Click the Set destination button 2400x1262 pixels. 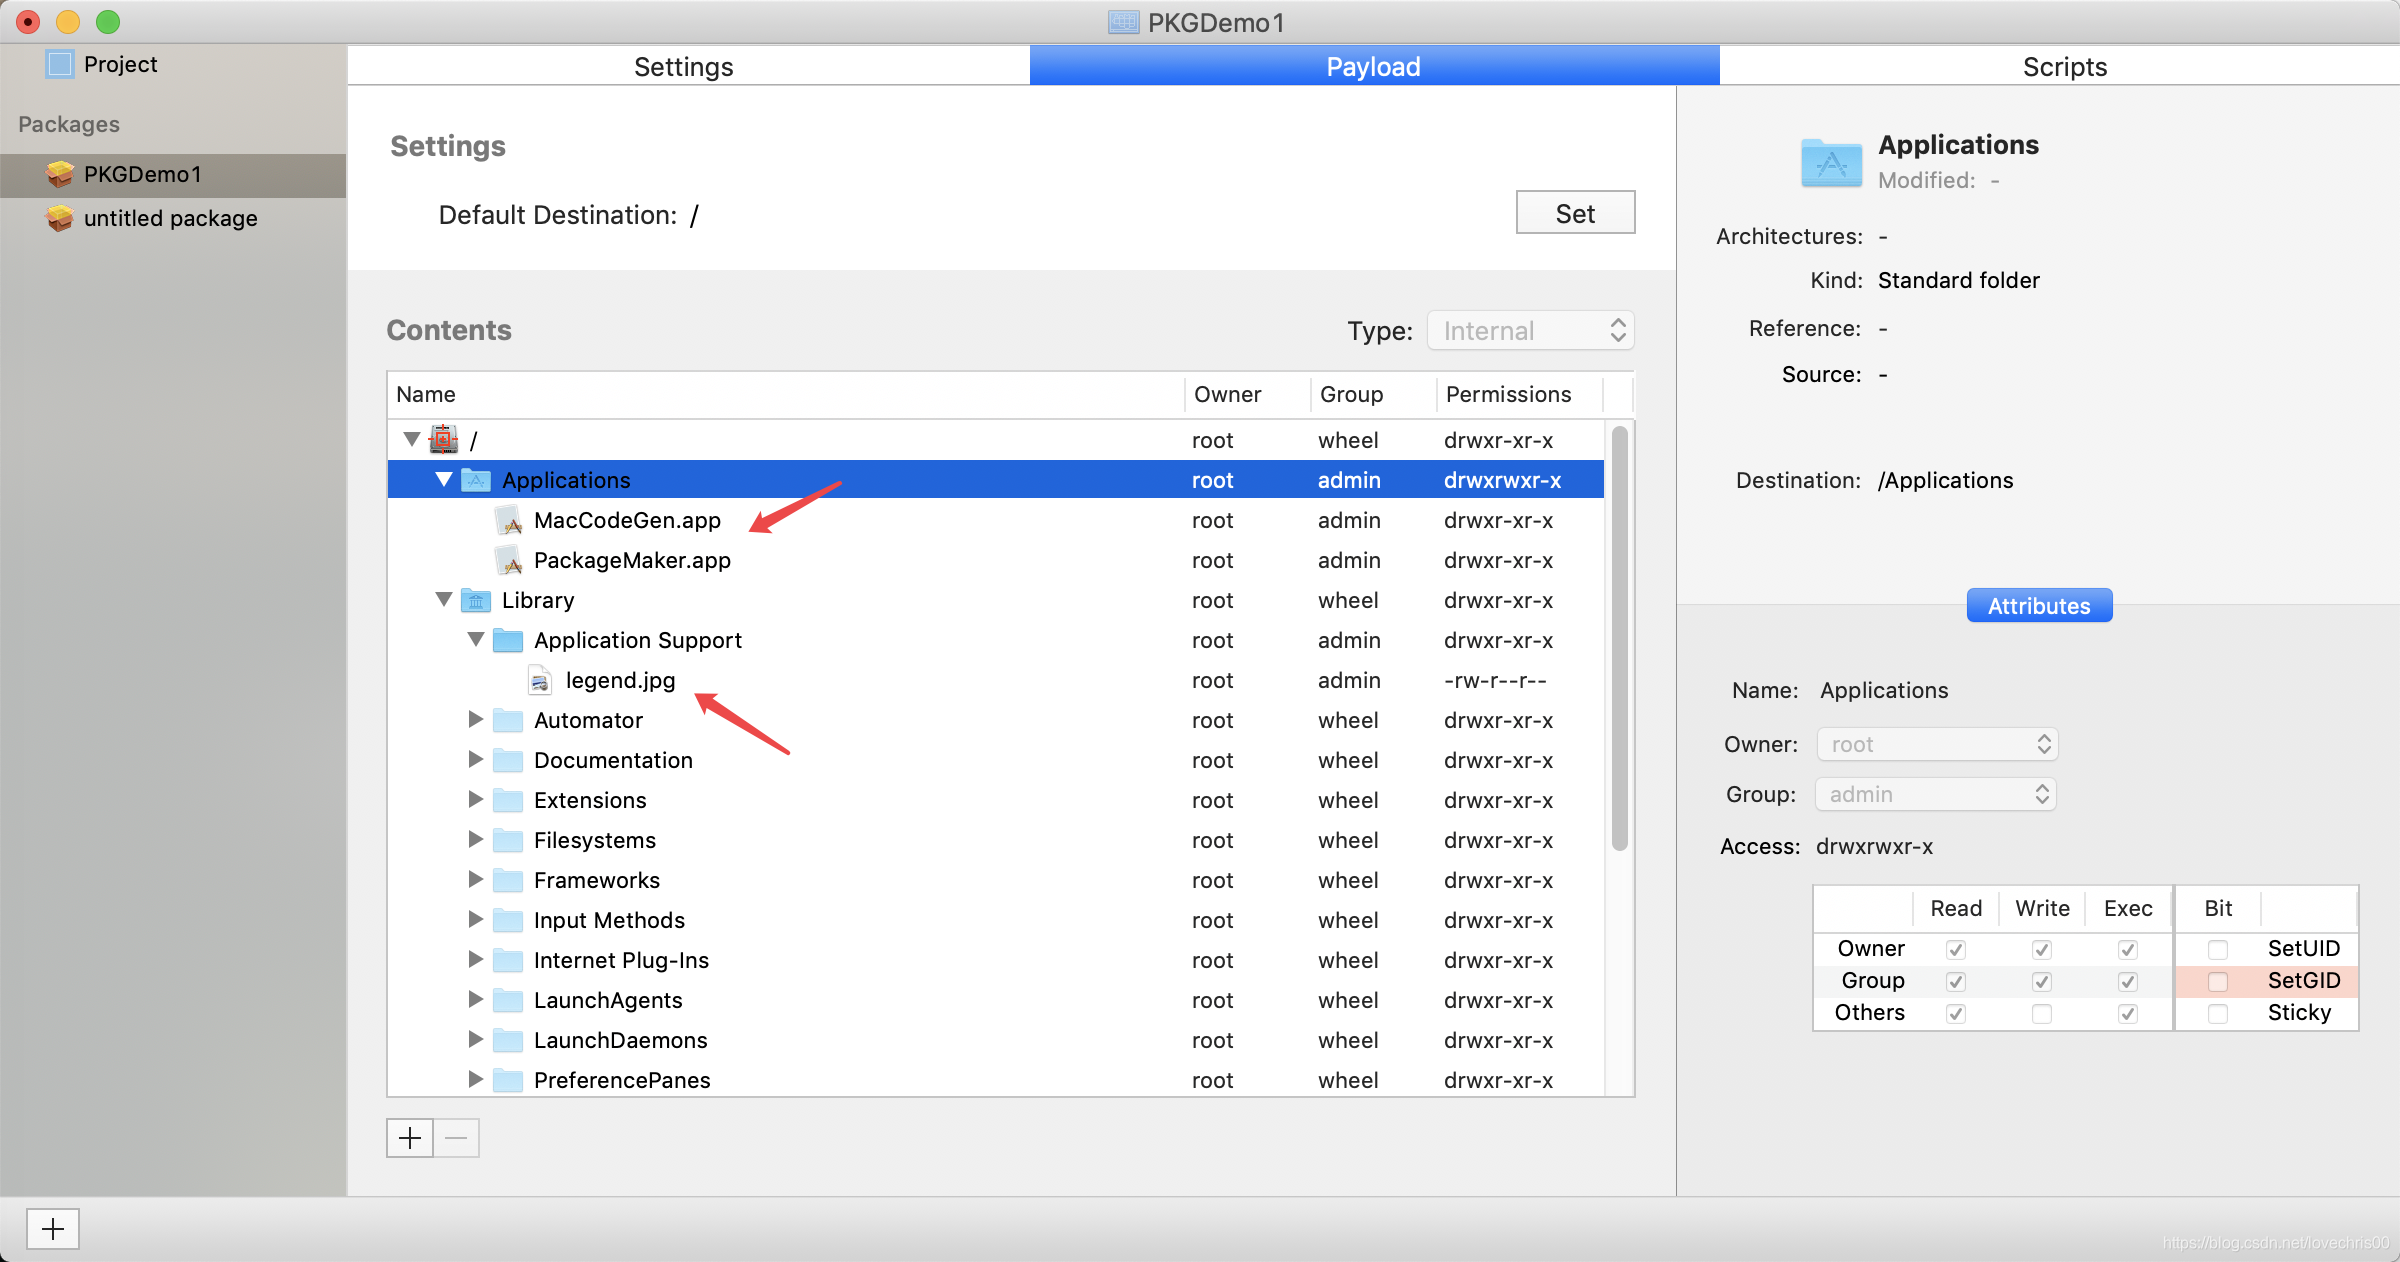coord(1575,213)
